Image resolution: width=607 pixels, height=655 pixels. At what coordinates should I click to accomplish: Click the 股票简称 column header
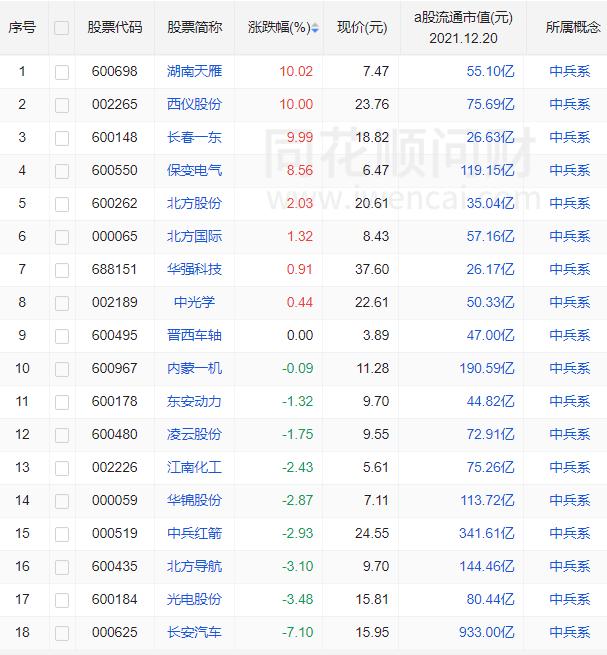(195, 28)
